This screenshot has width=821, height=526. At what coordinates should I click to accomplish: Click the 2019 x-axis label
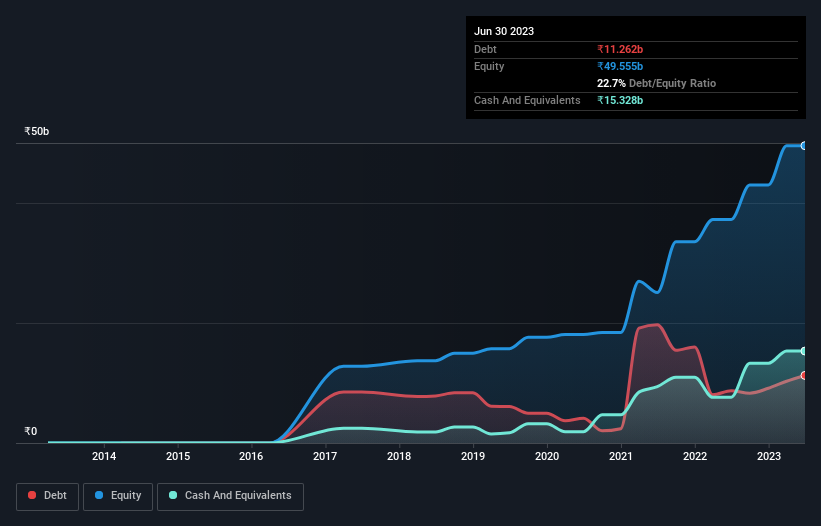pos(473,456)
